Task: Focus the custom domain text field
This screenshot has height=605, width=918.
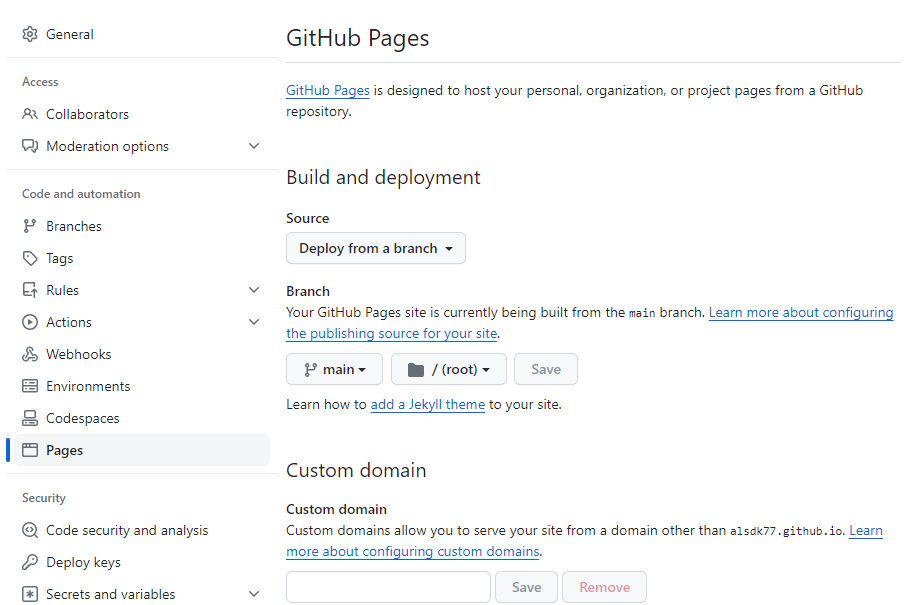Action: [388, 587]
